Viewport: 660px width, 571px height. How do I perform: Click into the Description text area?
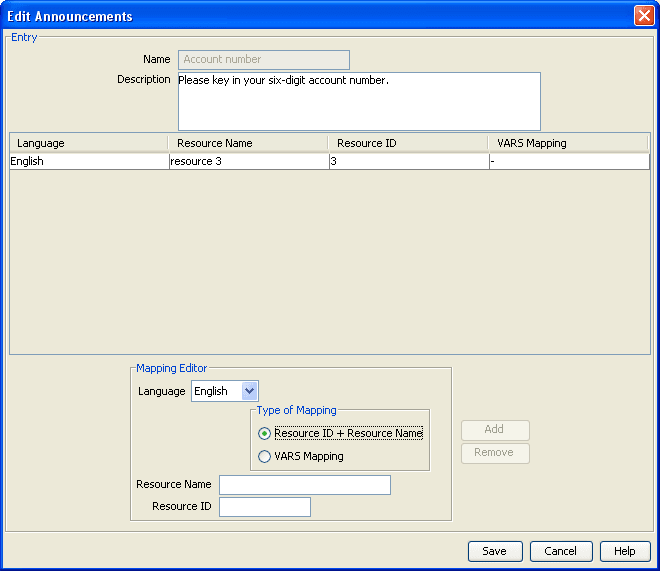[x=359, y=101]
